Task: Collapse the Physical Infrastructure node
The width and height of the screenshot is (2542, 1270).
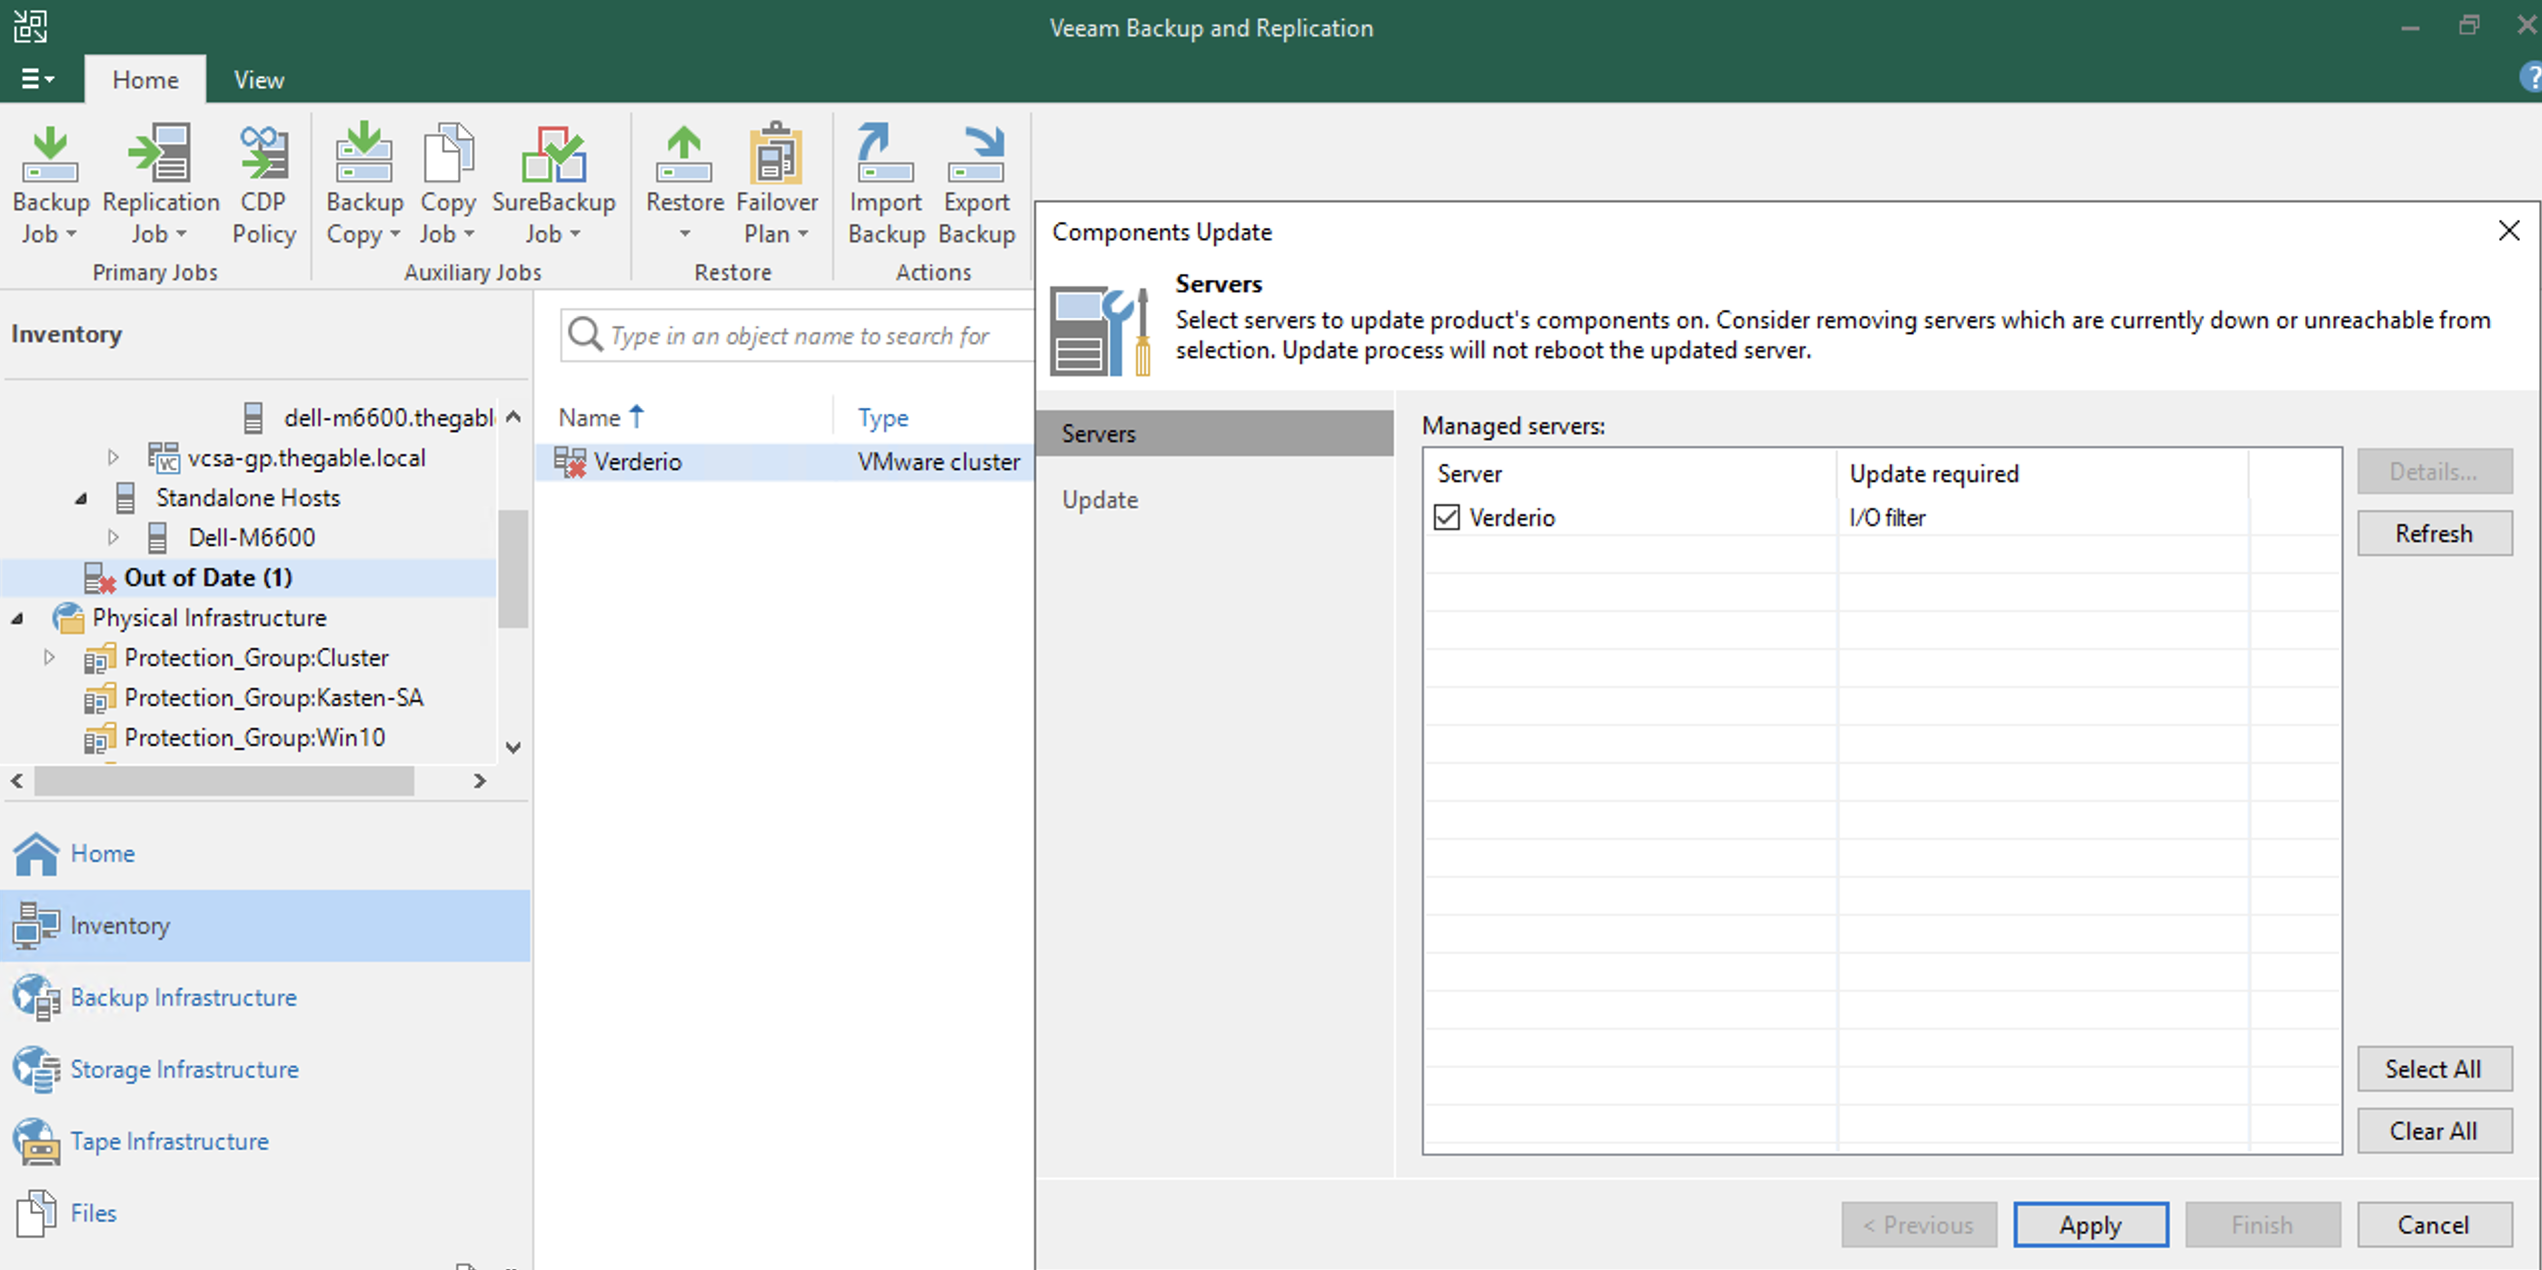Action: coord(17,618)
